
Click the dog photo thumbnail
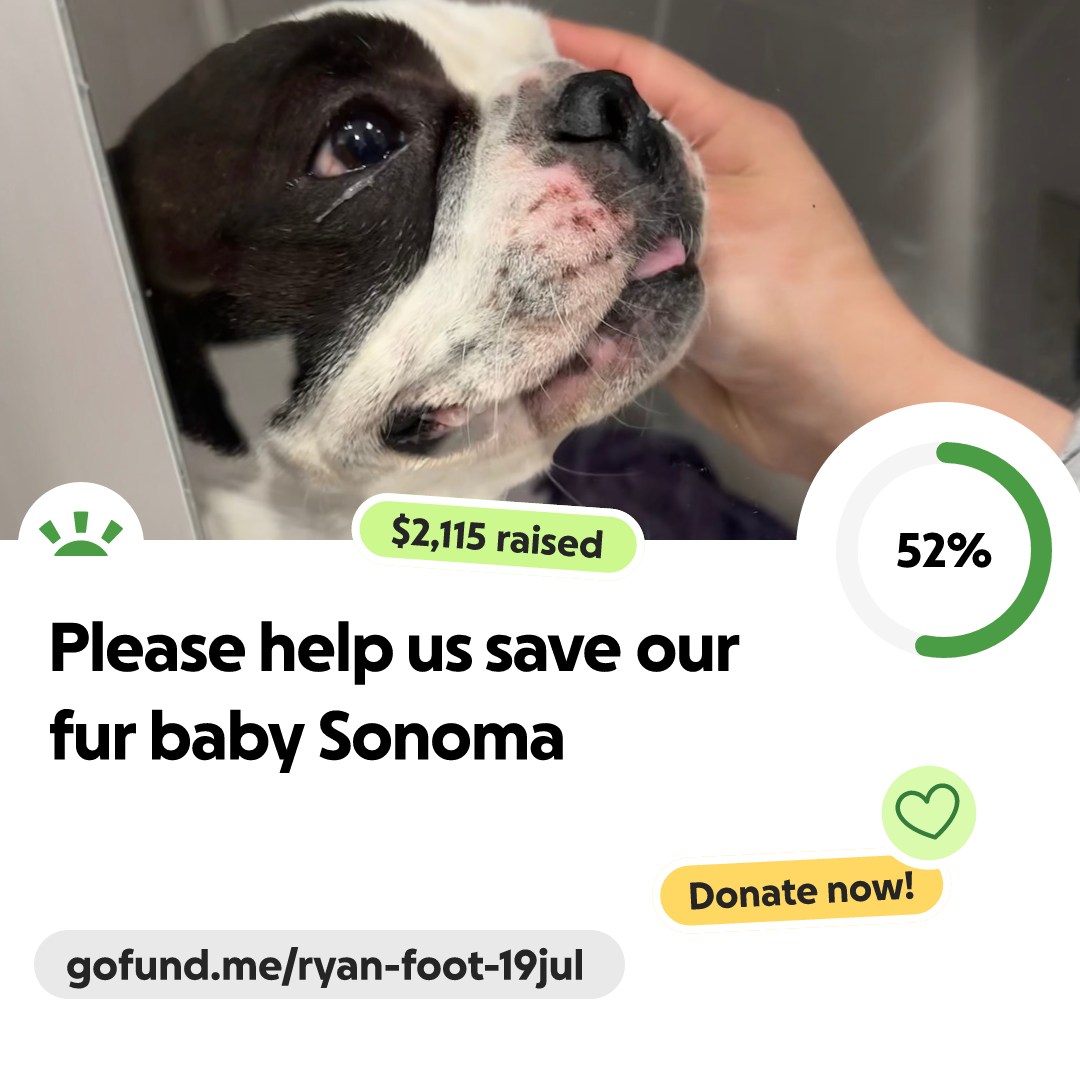click(540, 269)
